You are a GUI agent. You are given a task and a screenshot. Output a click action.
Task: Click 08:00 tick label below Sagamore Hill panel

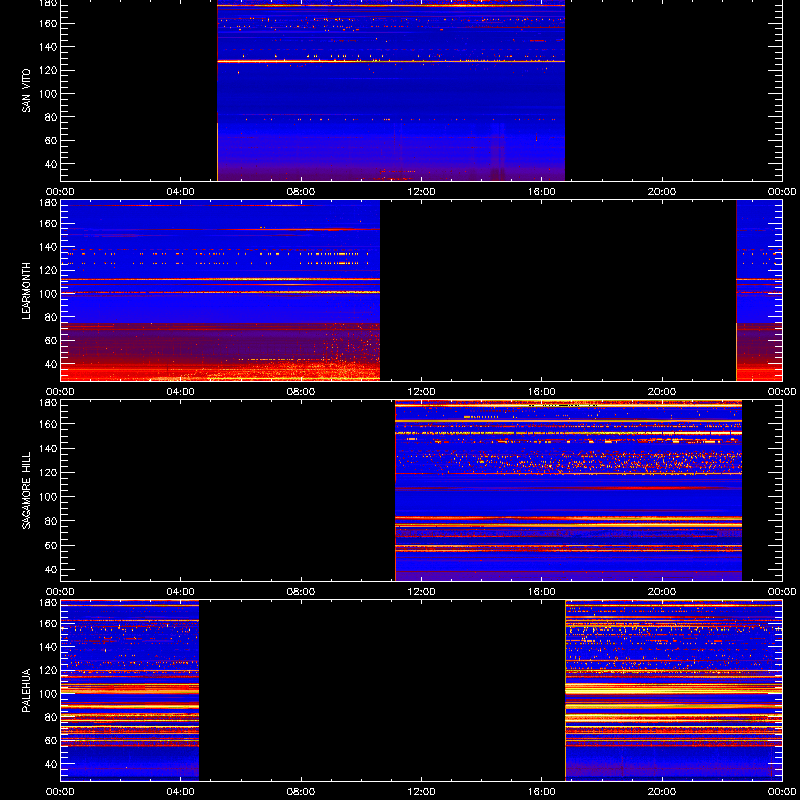point(301,592)
